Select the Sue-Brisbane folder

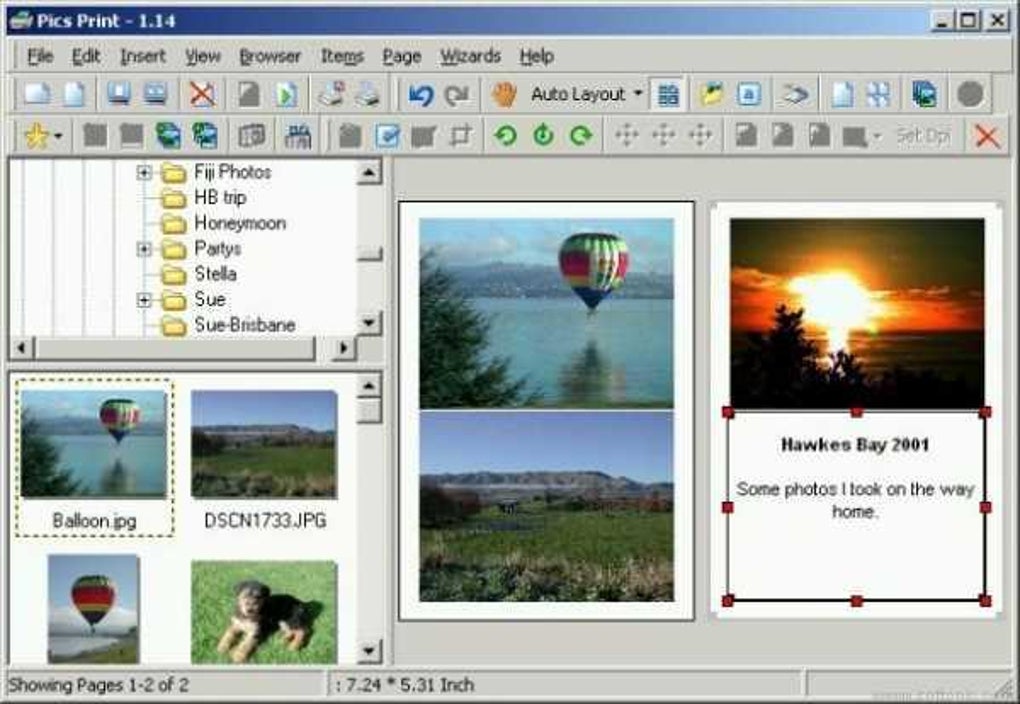[245, 325]
